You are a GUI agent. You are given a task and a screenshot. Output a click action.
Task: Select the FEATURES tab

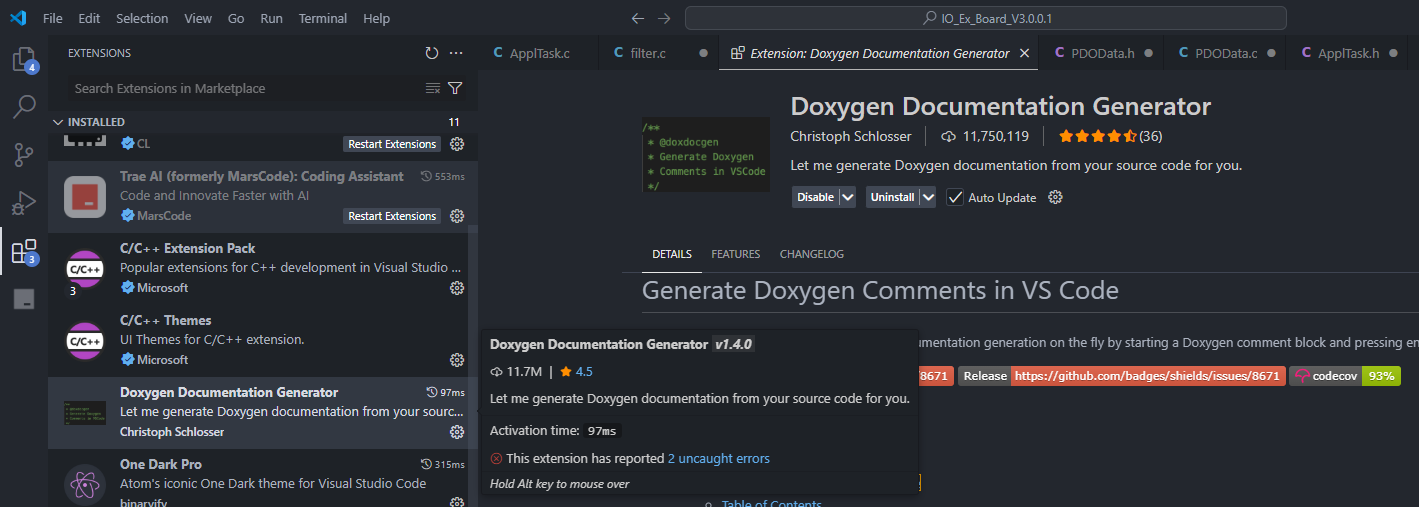coord(736,254)
